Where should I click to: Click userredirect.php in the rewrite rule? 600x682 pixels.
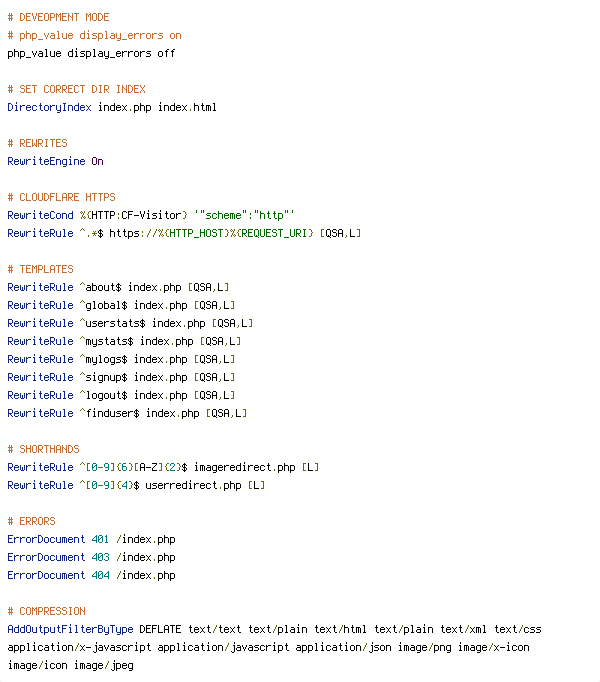(193, 485)
